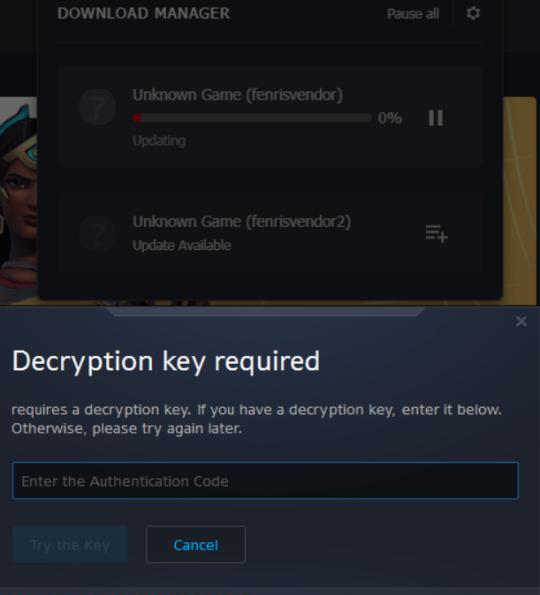This screenshot has width=540, height=595.
Task: Click the gold banner beside download manager
Action: [x=520, y=200]
